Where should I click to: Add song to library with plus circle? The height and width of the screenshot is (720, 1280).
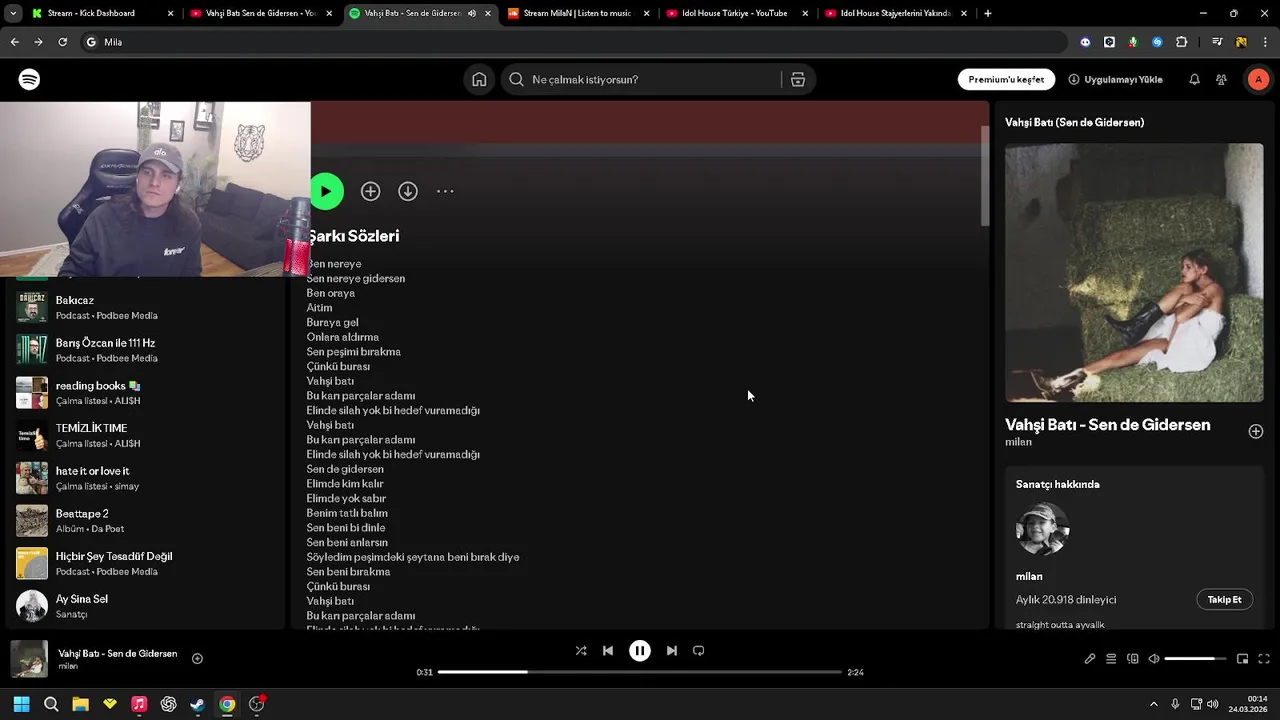pos(370,191)
